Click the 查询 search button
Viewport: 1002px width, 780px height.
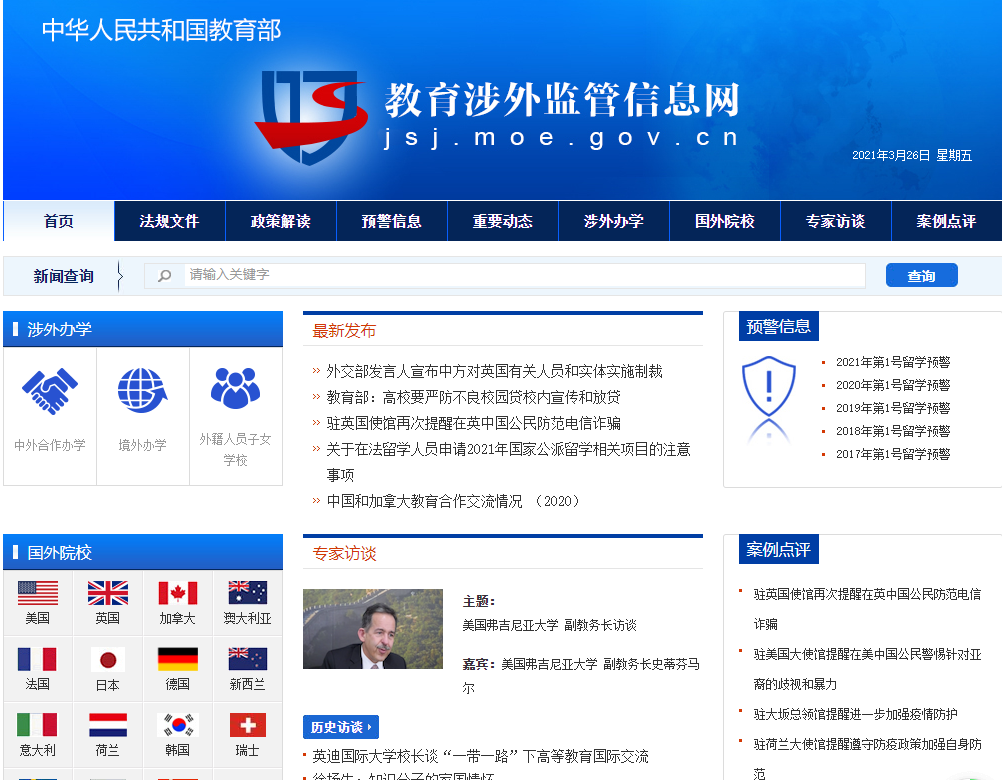(921, 275)
